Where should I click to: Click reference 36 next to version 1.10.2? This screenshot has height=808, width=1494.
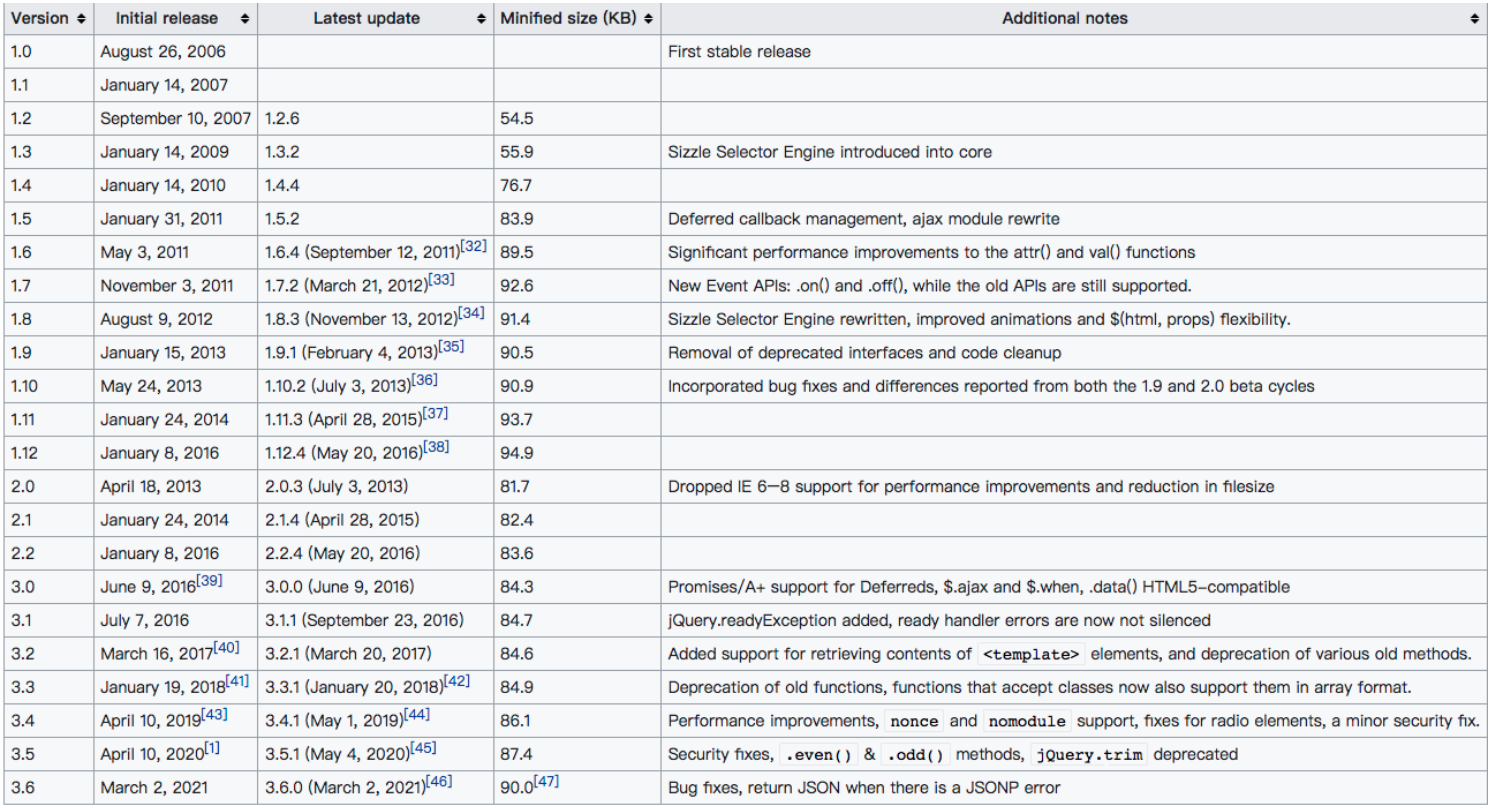click(x=423, y=380)
